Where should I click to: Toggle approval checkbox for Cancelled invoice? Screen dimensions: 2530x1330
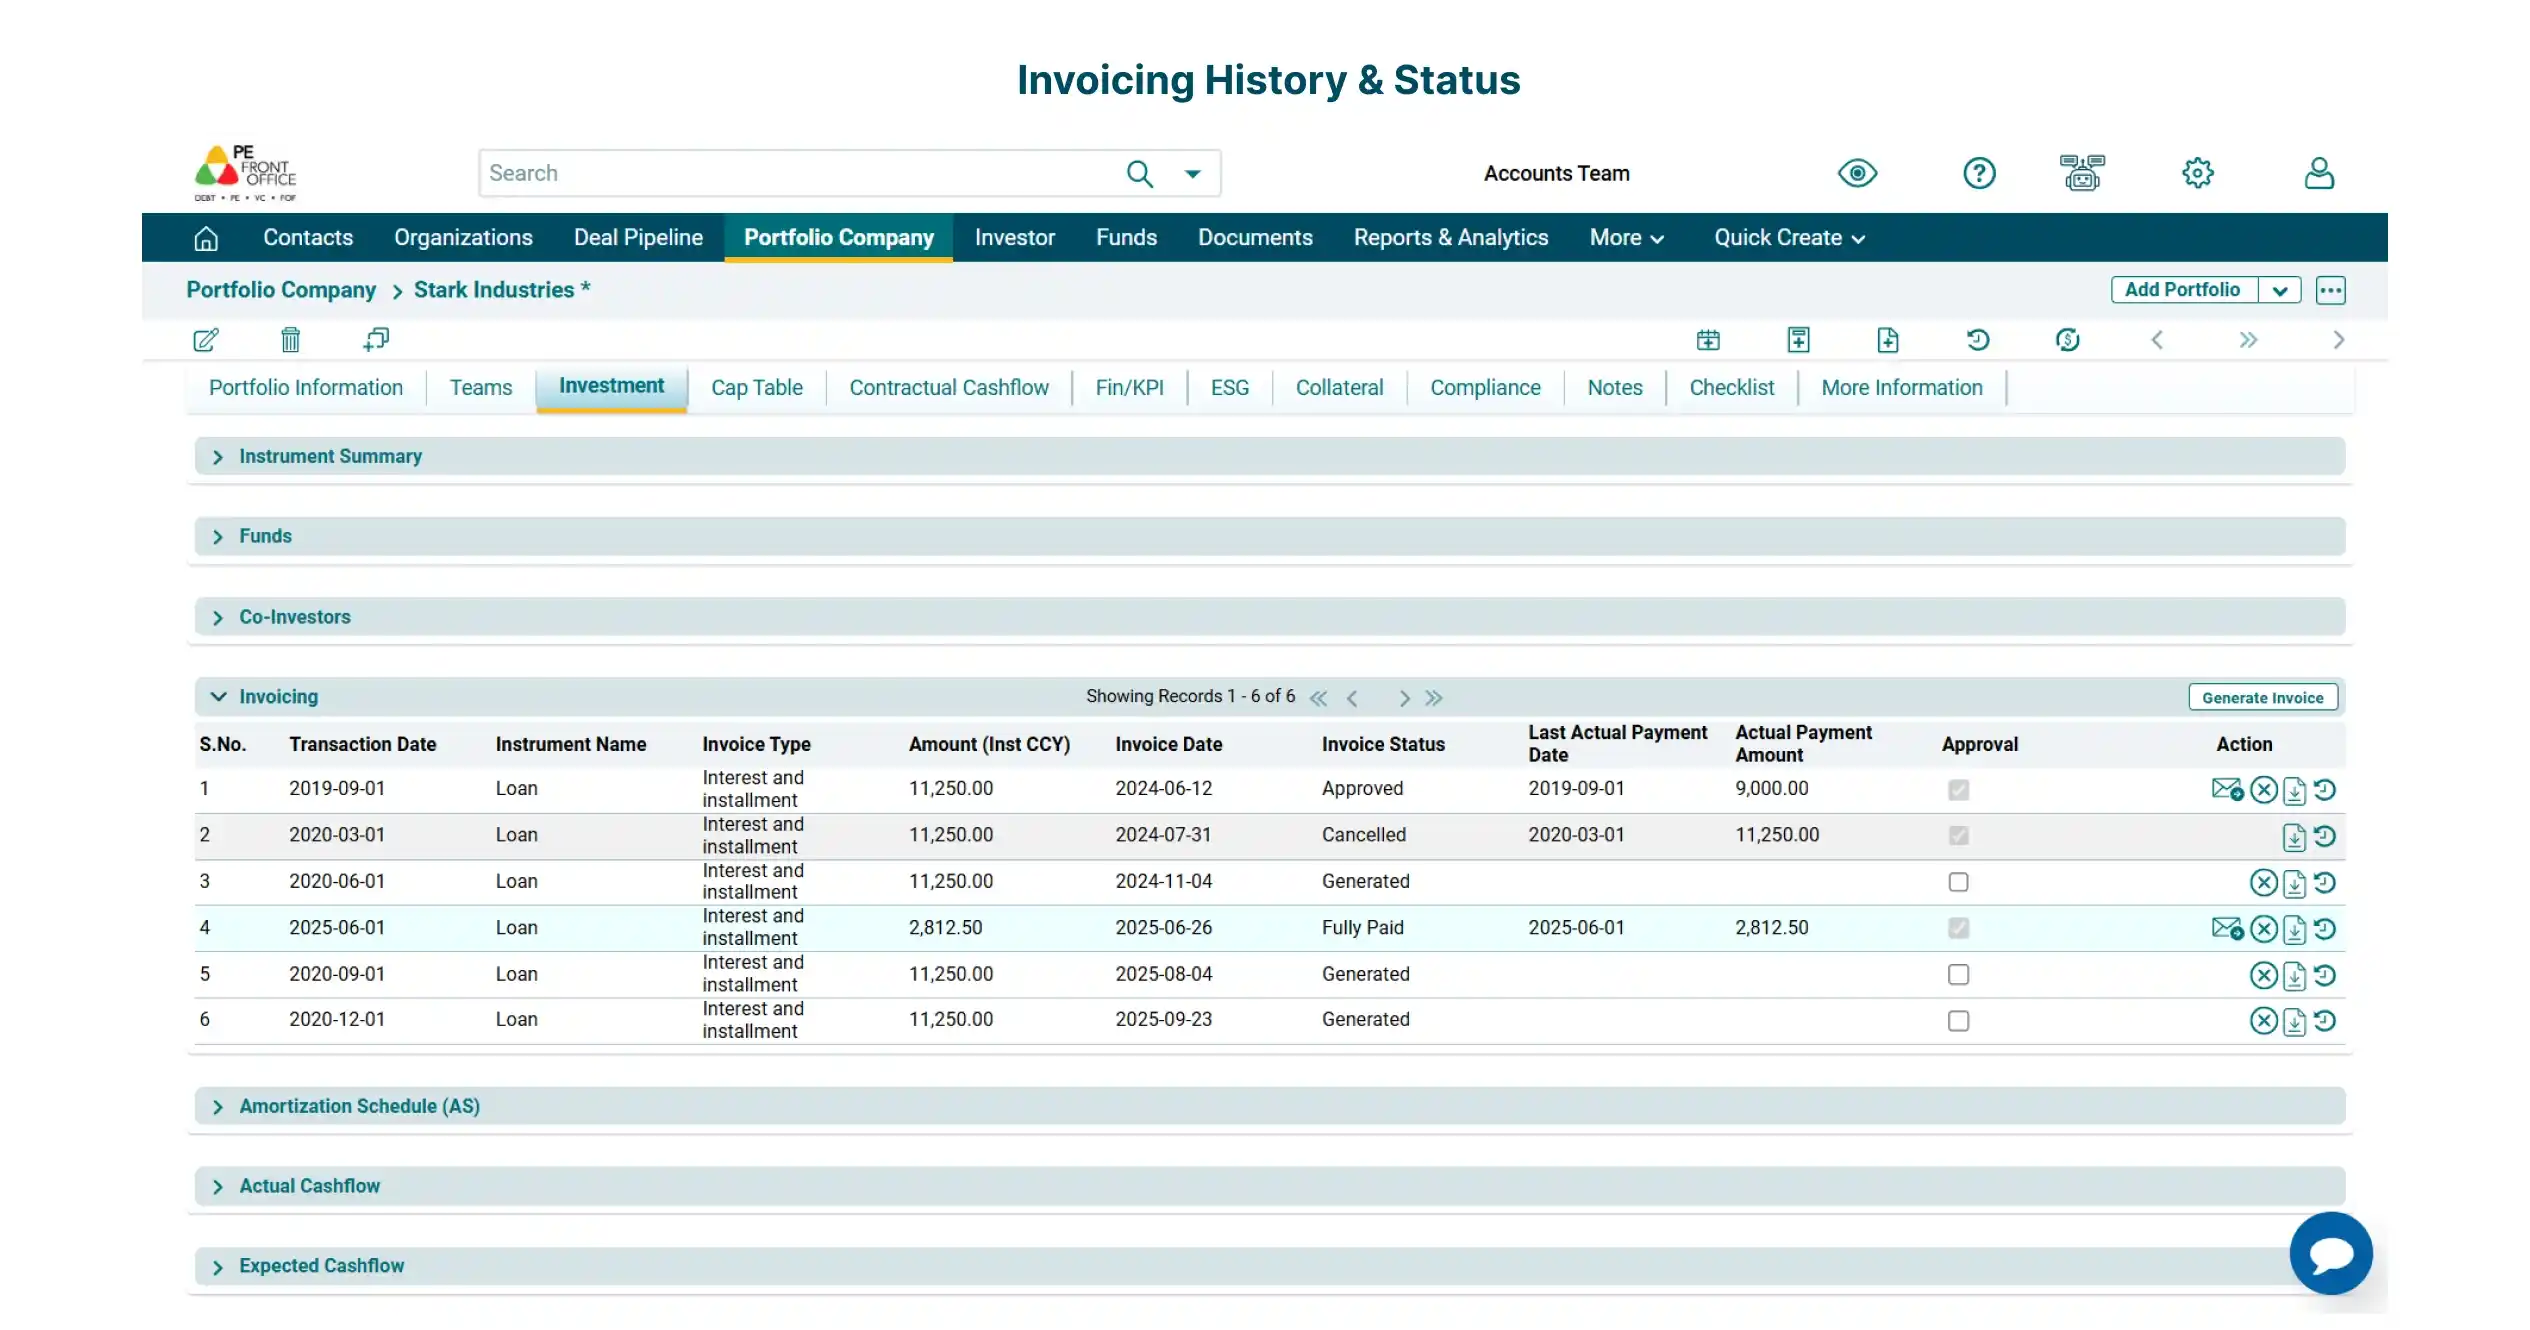click(1958, 835)
